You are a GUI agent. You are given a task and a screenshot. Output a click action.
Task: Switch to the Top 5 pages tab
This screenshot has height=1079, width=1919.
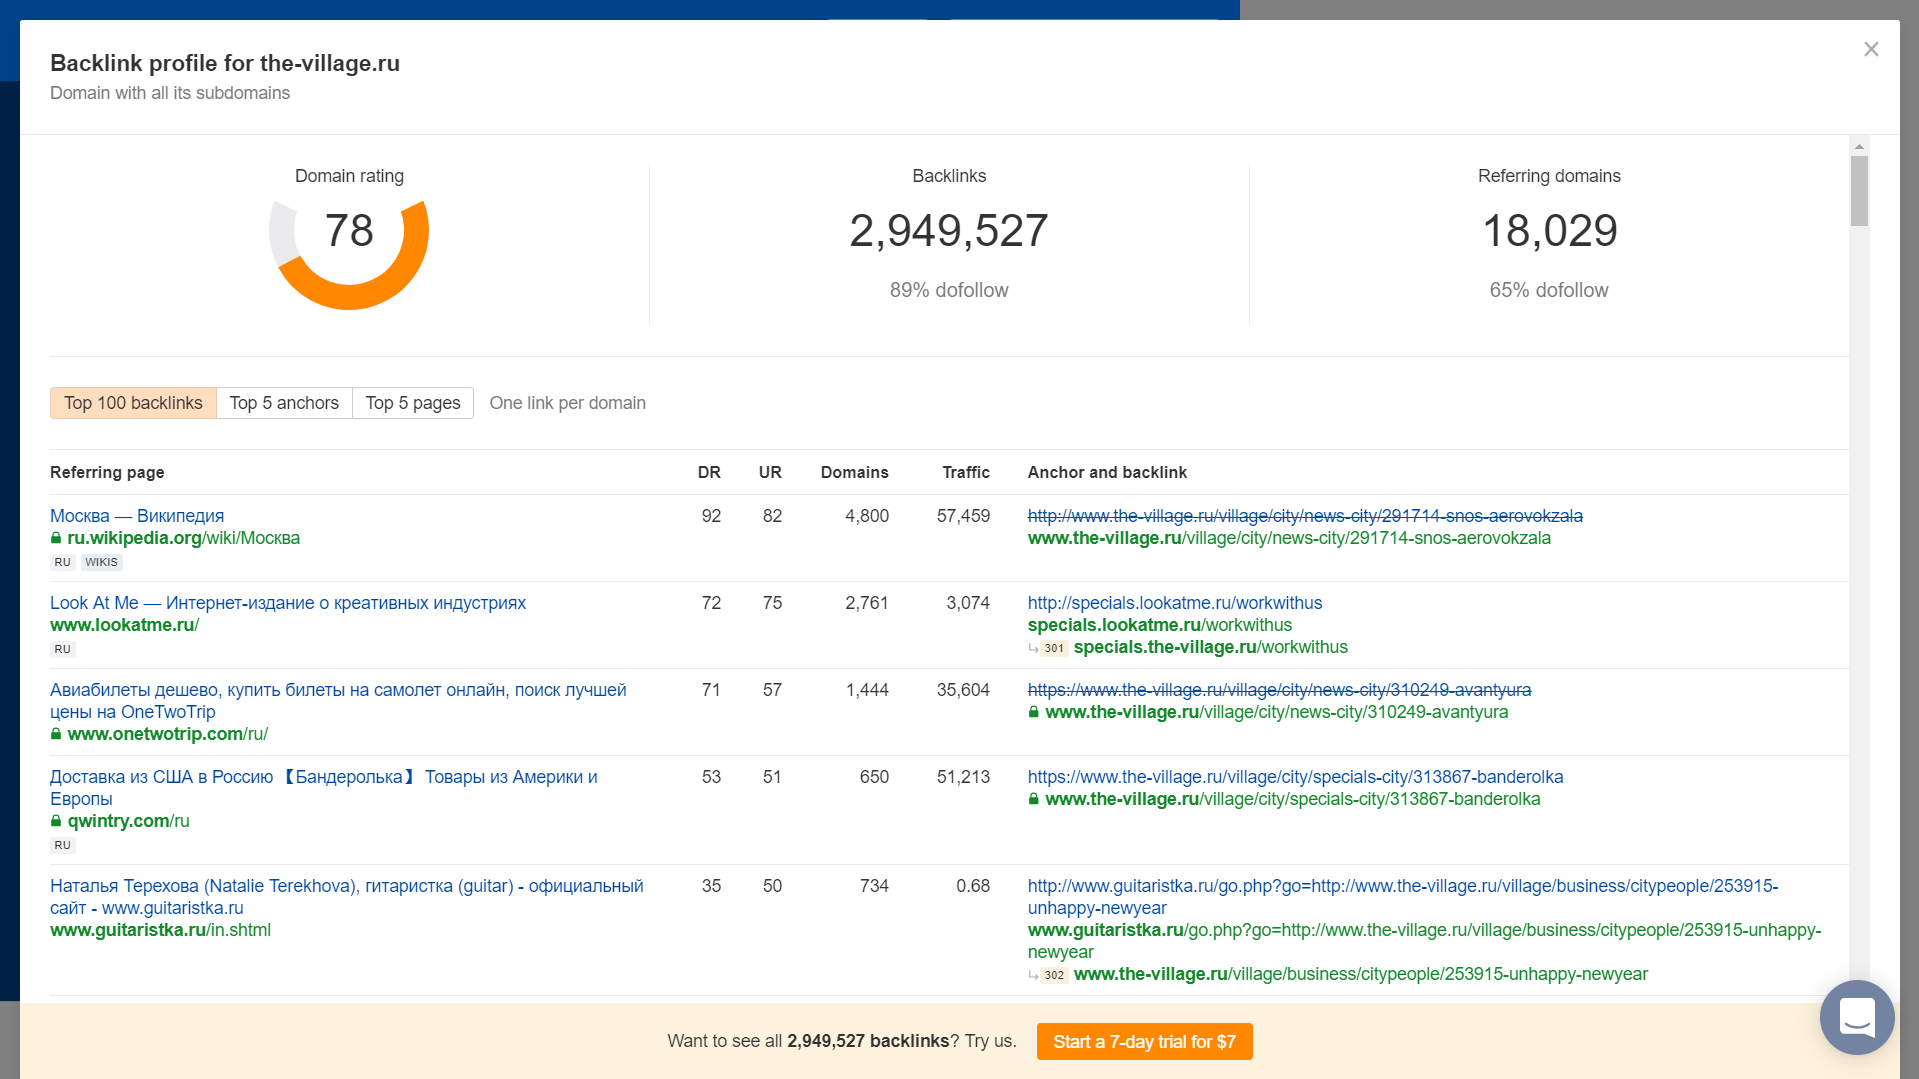(412, 403)
